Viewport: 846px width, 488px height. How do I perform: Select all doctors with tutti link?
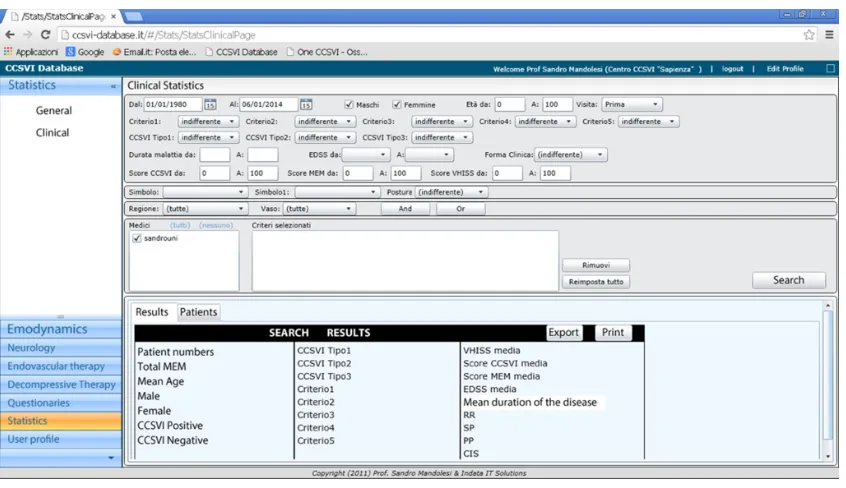pyautogui.click(x=180, y=226)
